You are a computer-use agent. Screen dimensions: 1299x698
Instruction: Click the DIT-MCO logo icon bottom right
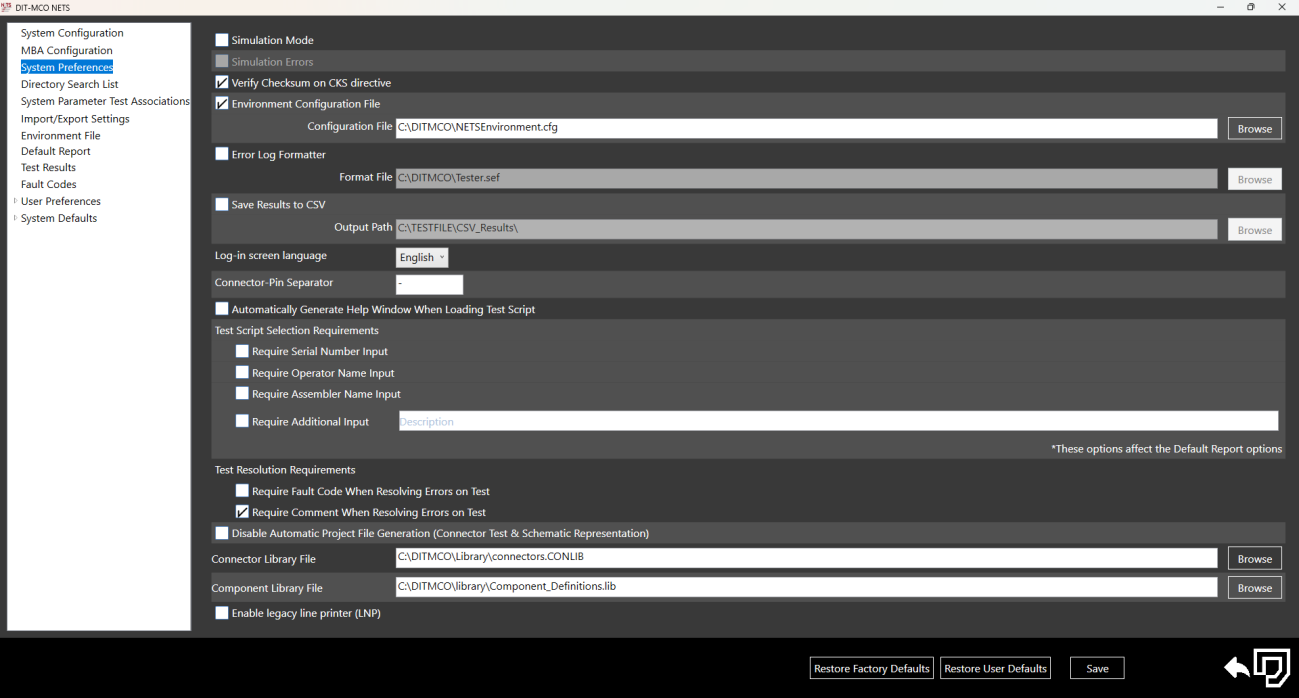[x=1272, y=667]
